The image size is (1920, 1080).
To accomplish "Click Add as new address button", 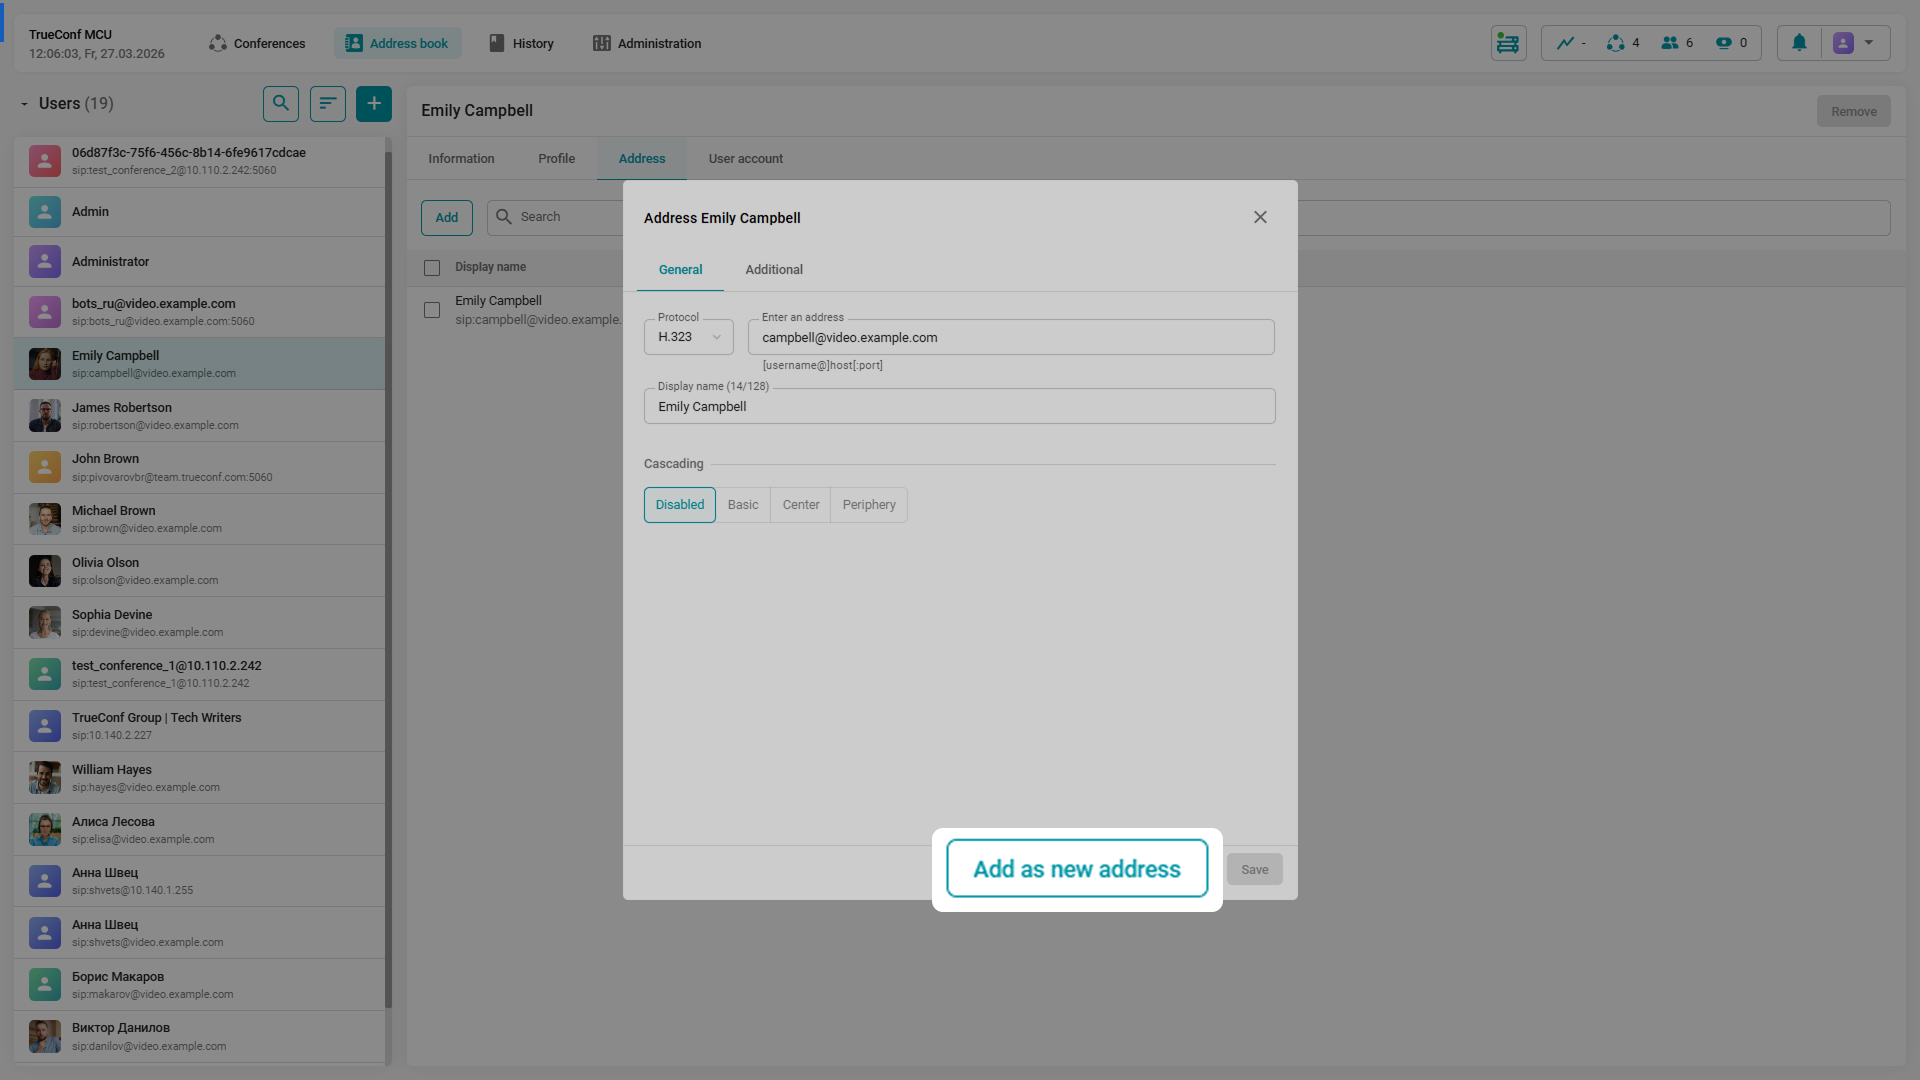I will click(1077, 869).
